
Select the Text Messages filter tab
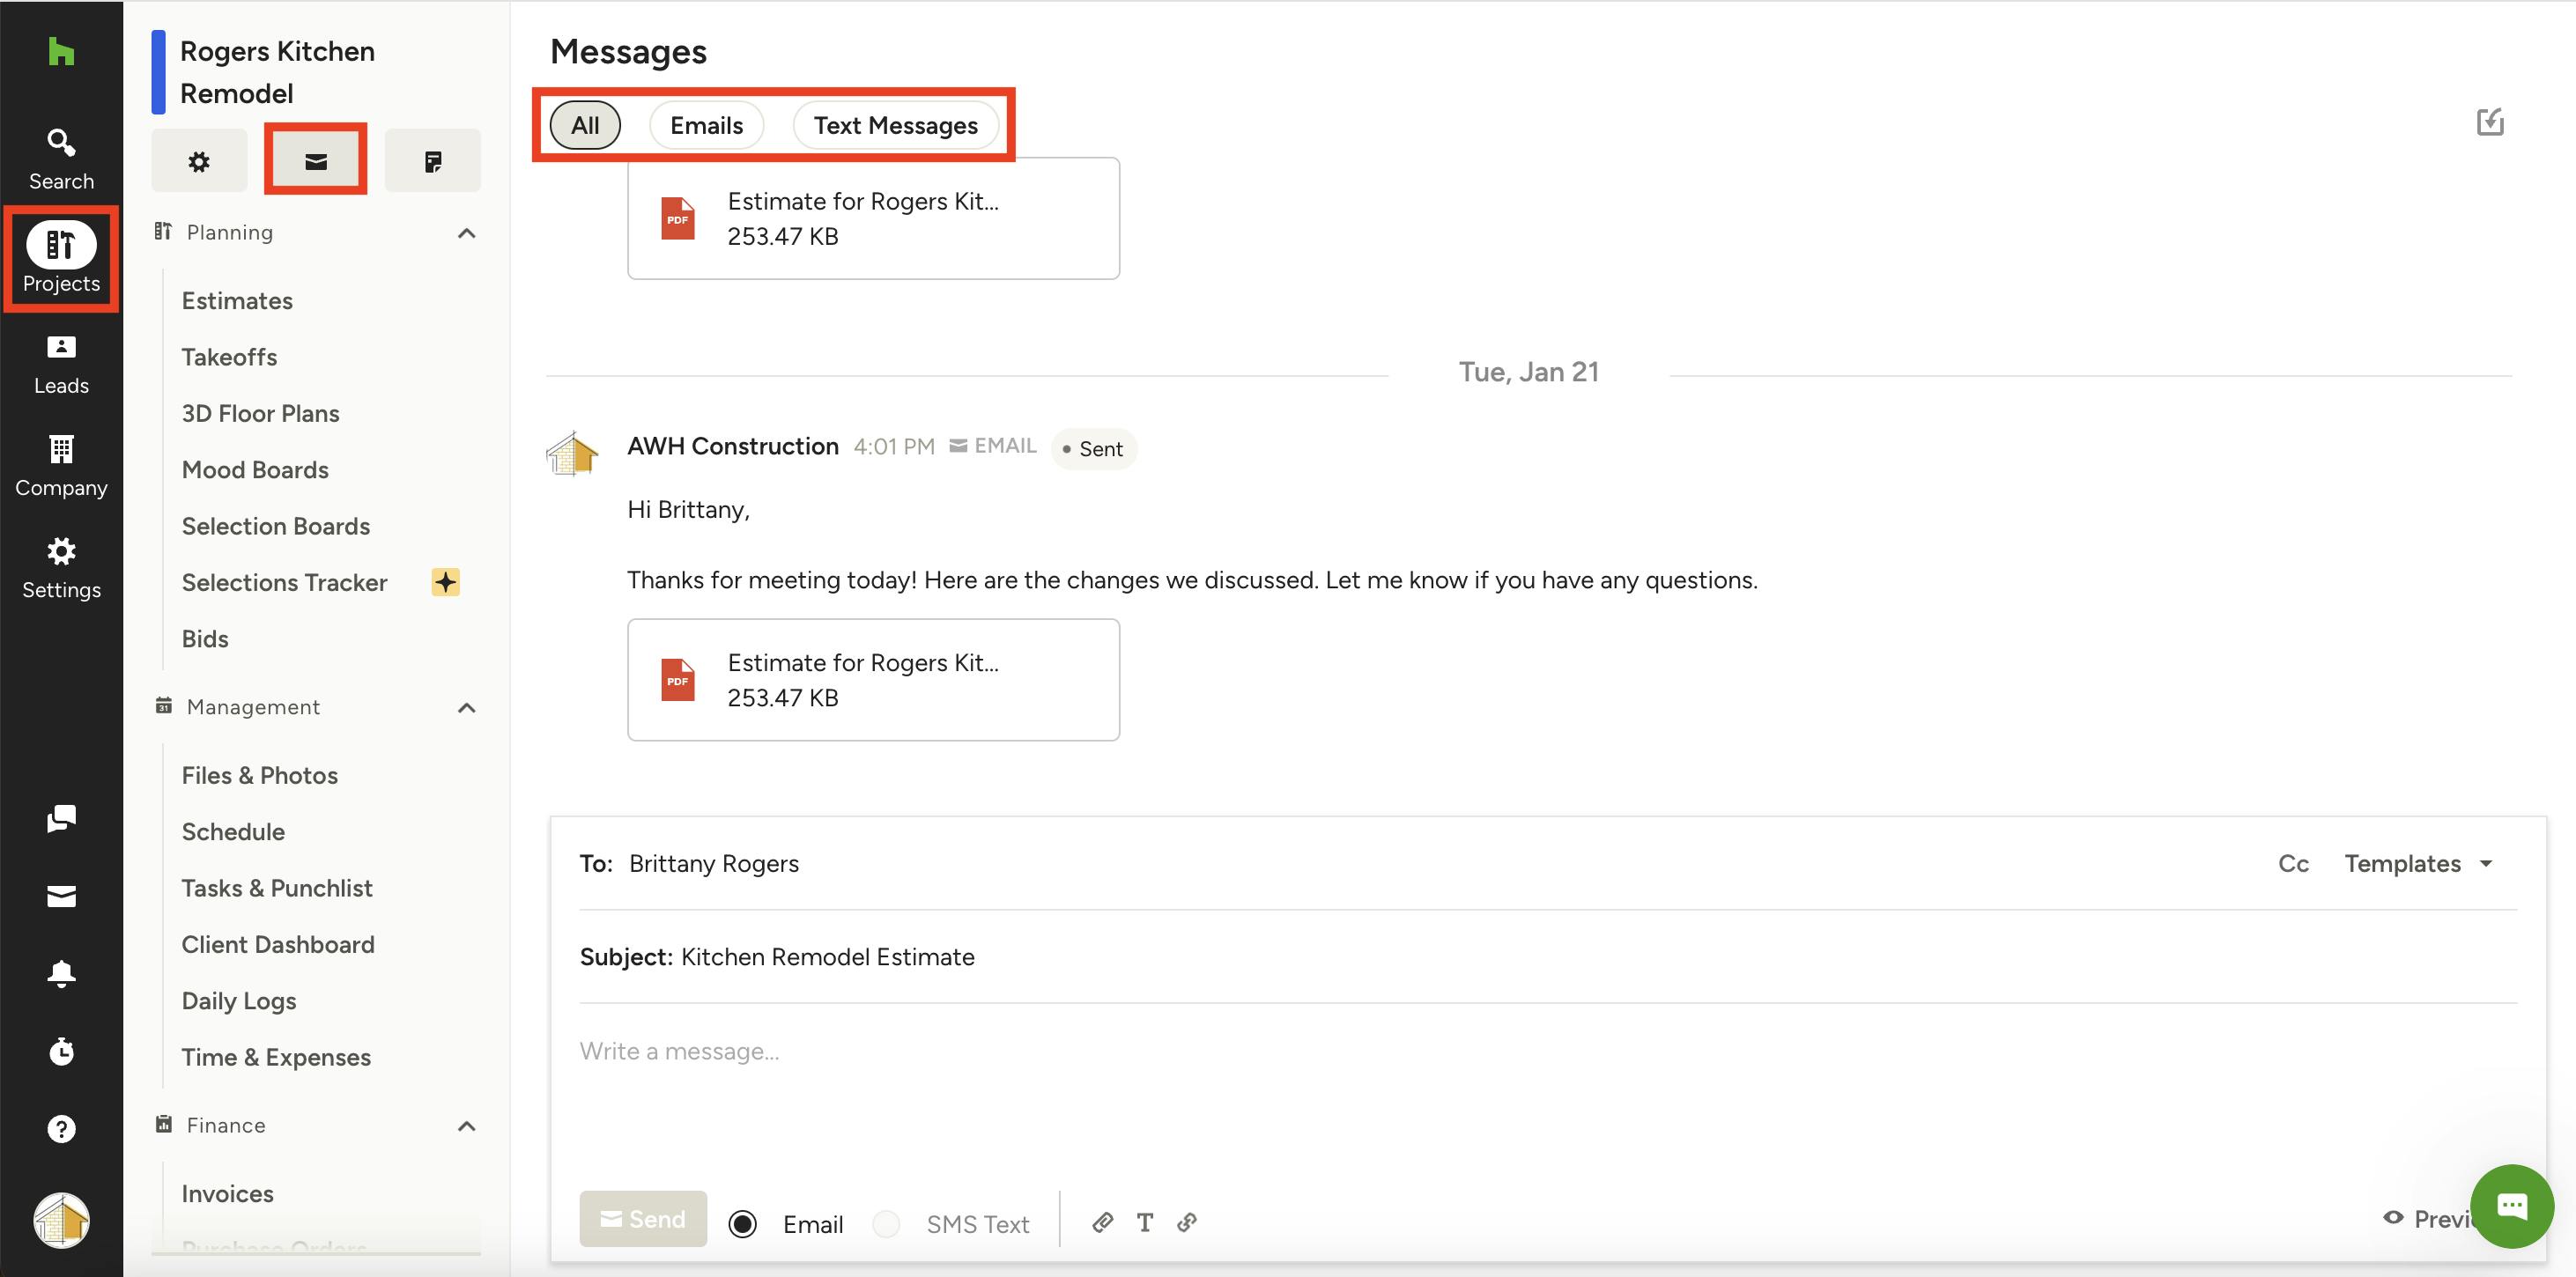coord(895,125)
